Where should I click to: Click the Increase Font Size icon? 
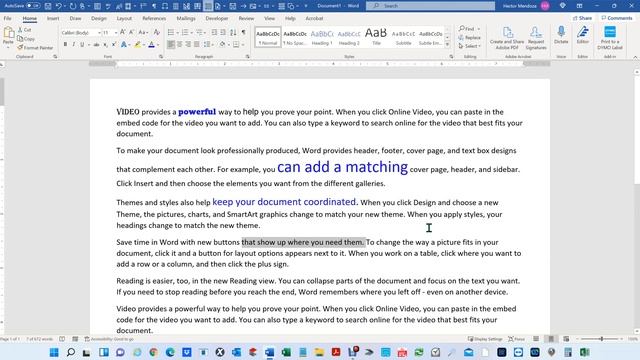pos(123,32)
